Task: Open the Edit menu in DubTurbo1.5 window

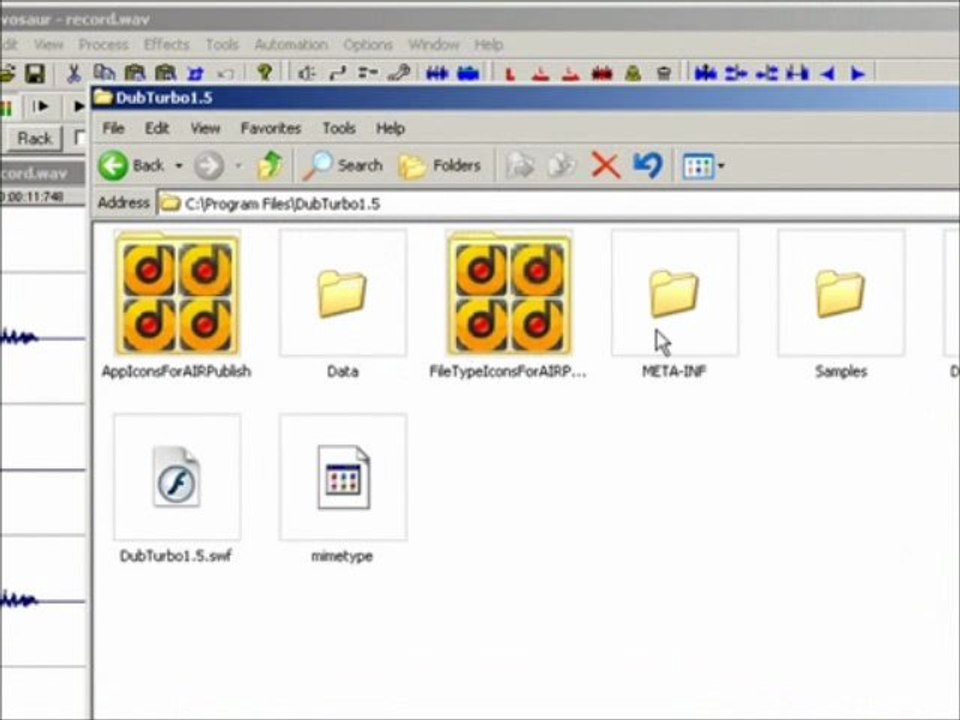Action: [x=157, y=128]
